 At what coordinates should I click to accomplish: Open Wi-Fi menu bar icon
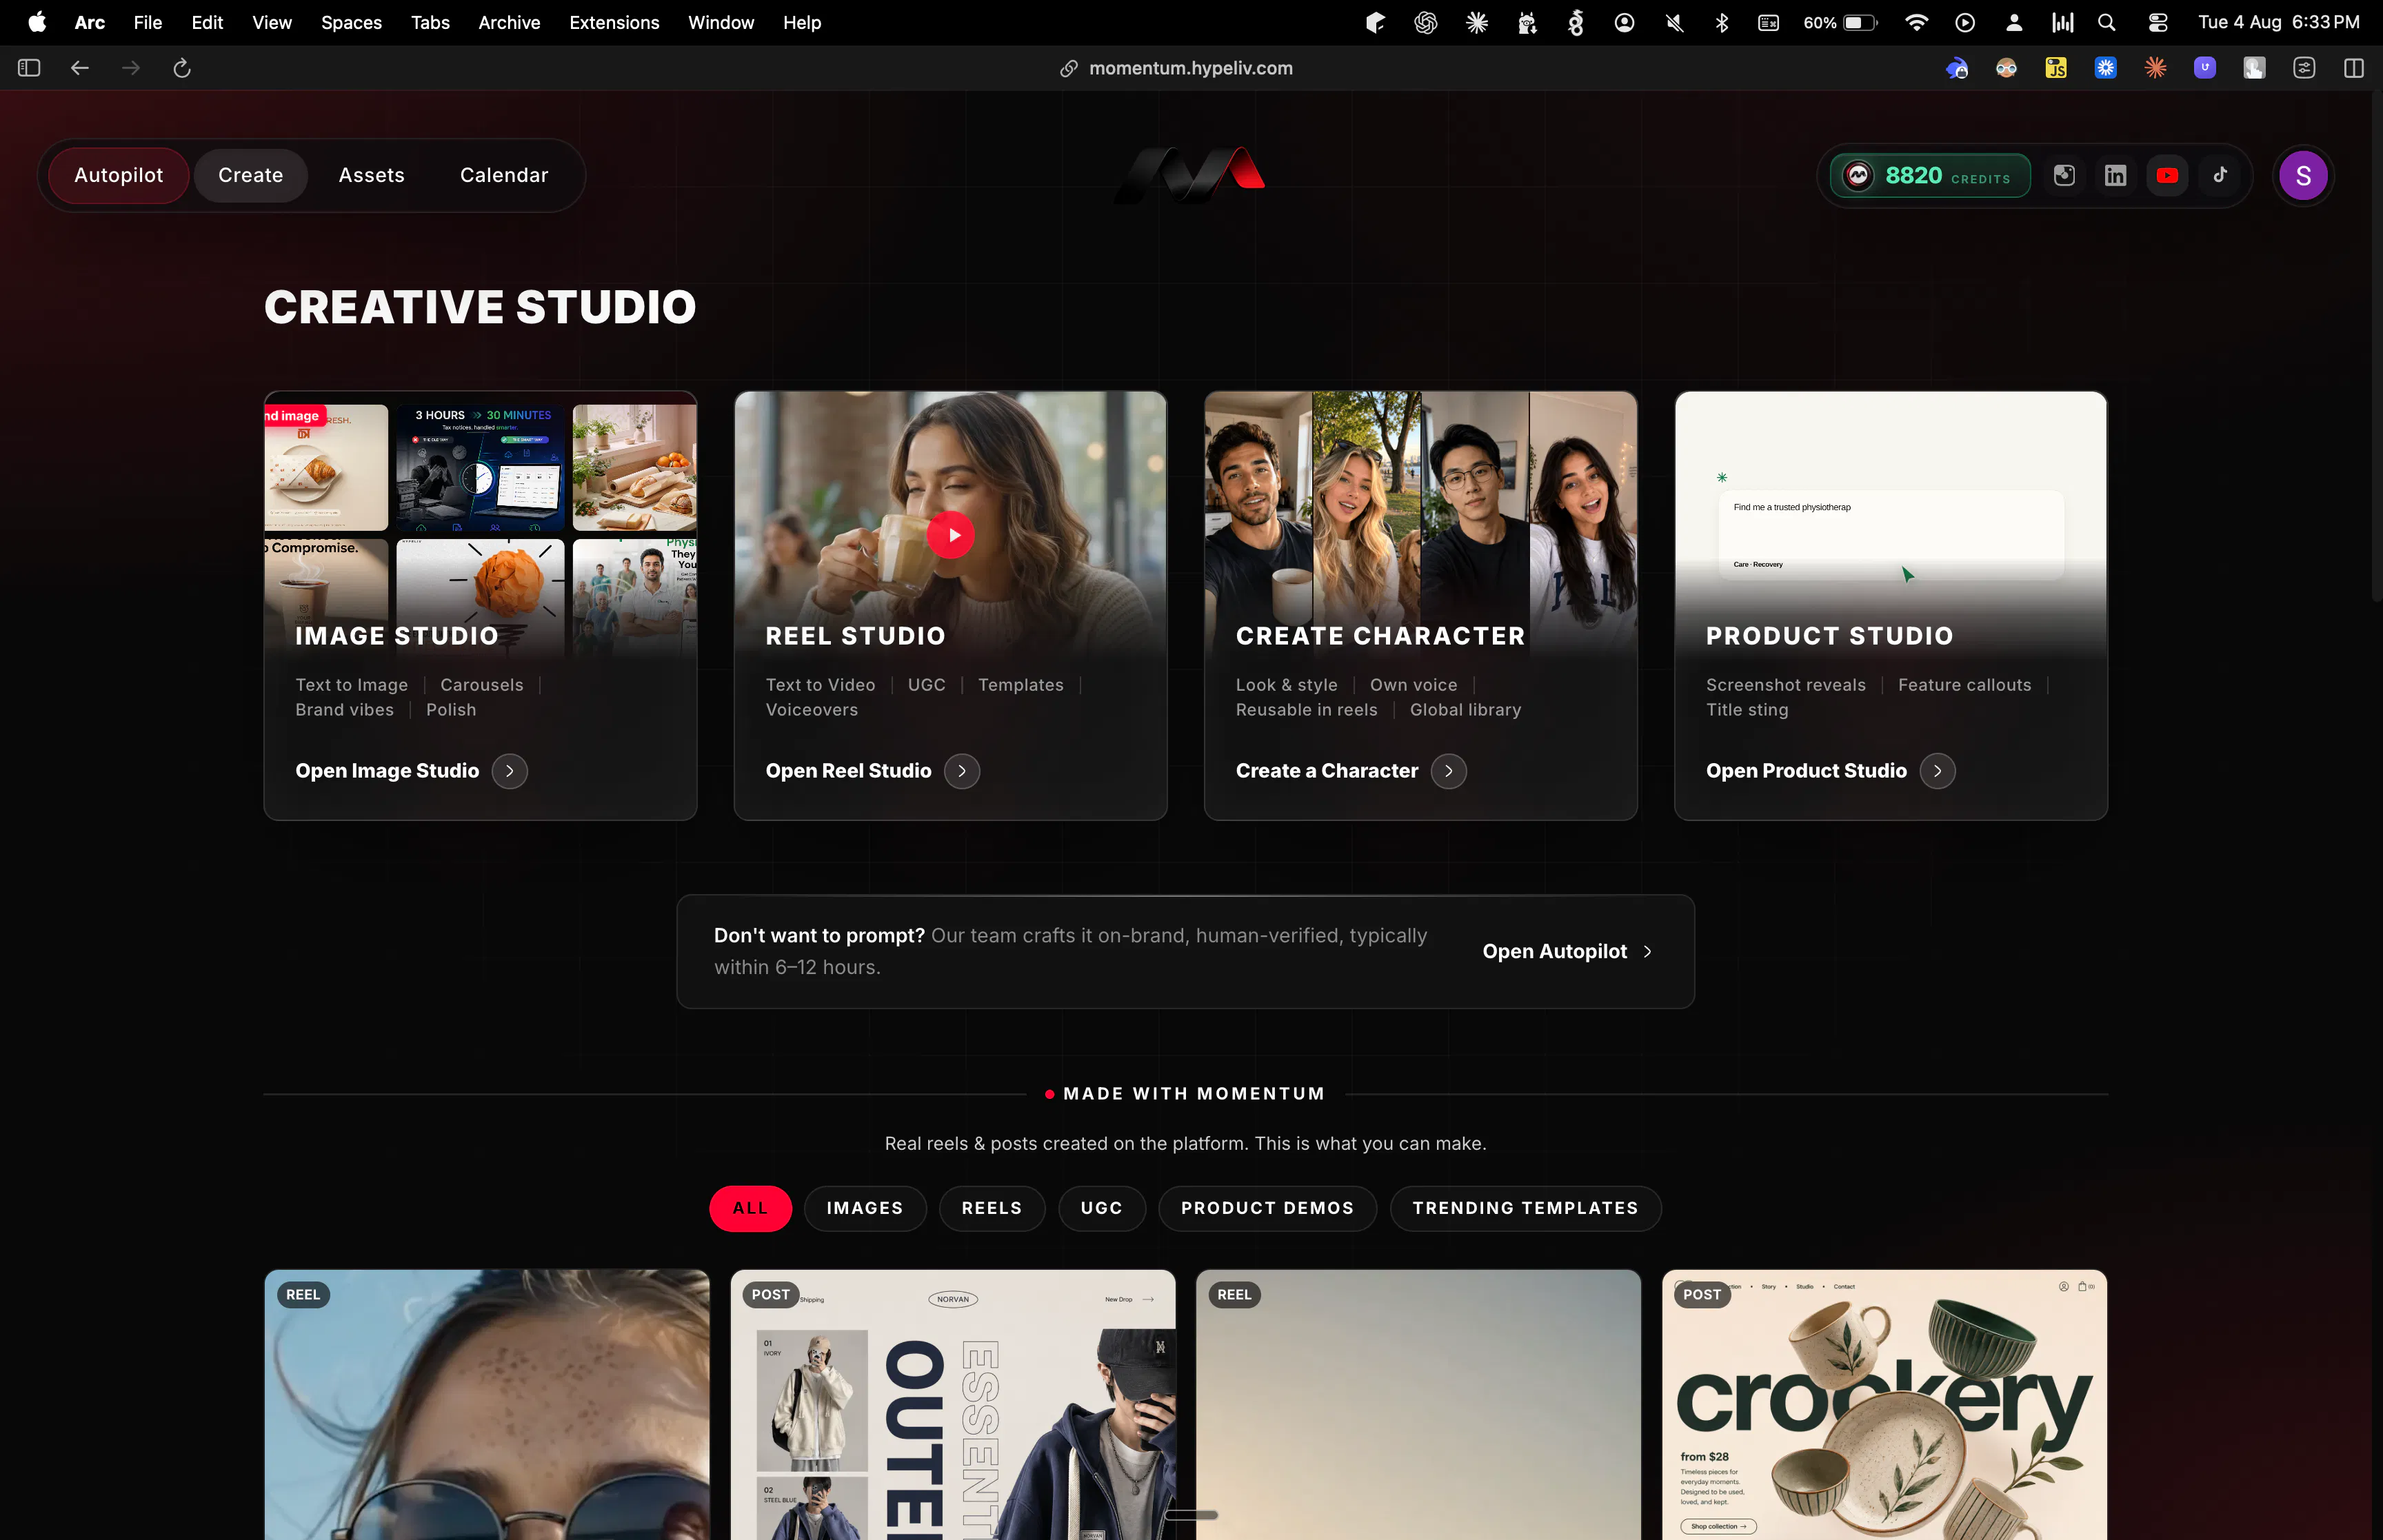tap(1916, 22)
